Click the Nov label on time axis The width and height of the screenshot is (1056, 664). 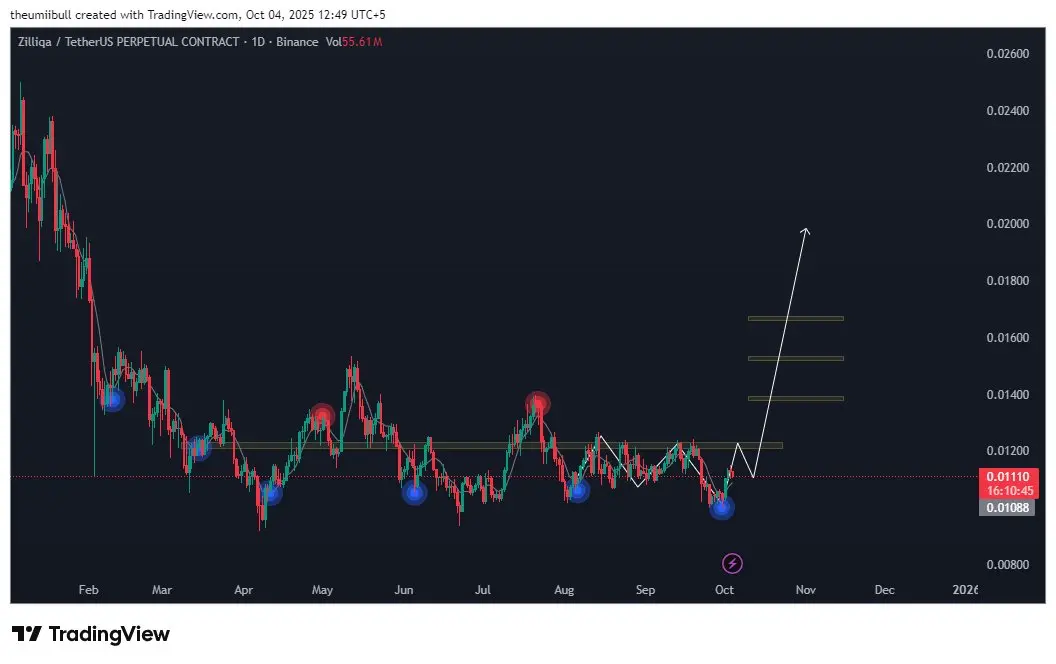pyautogui.click(x=805, y=590)
